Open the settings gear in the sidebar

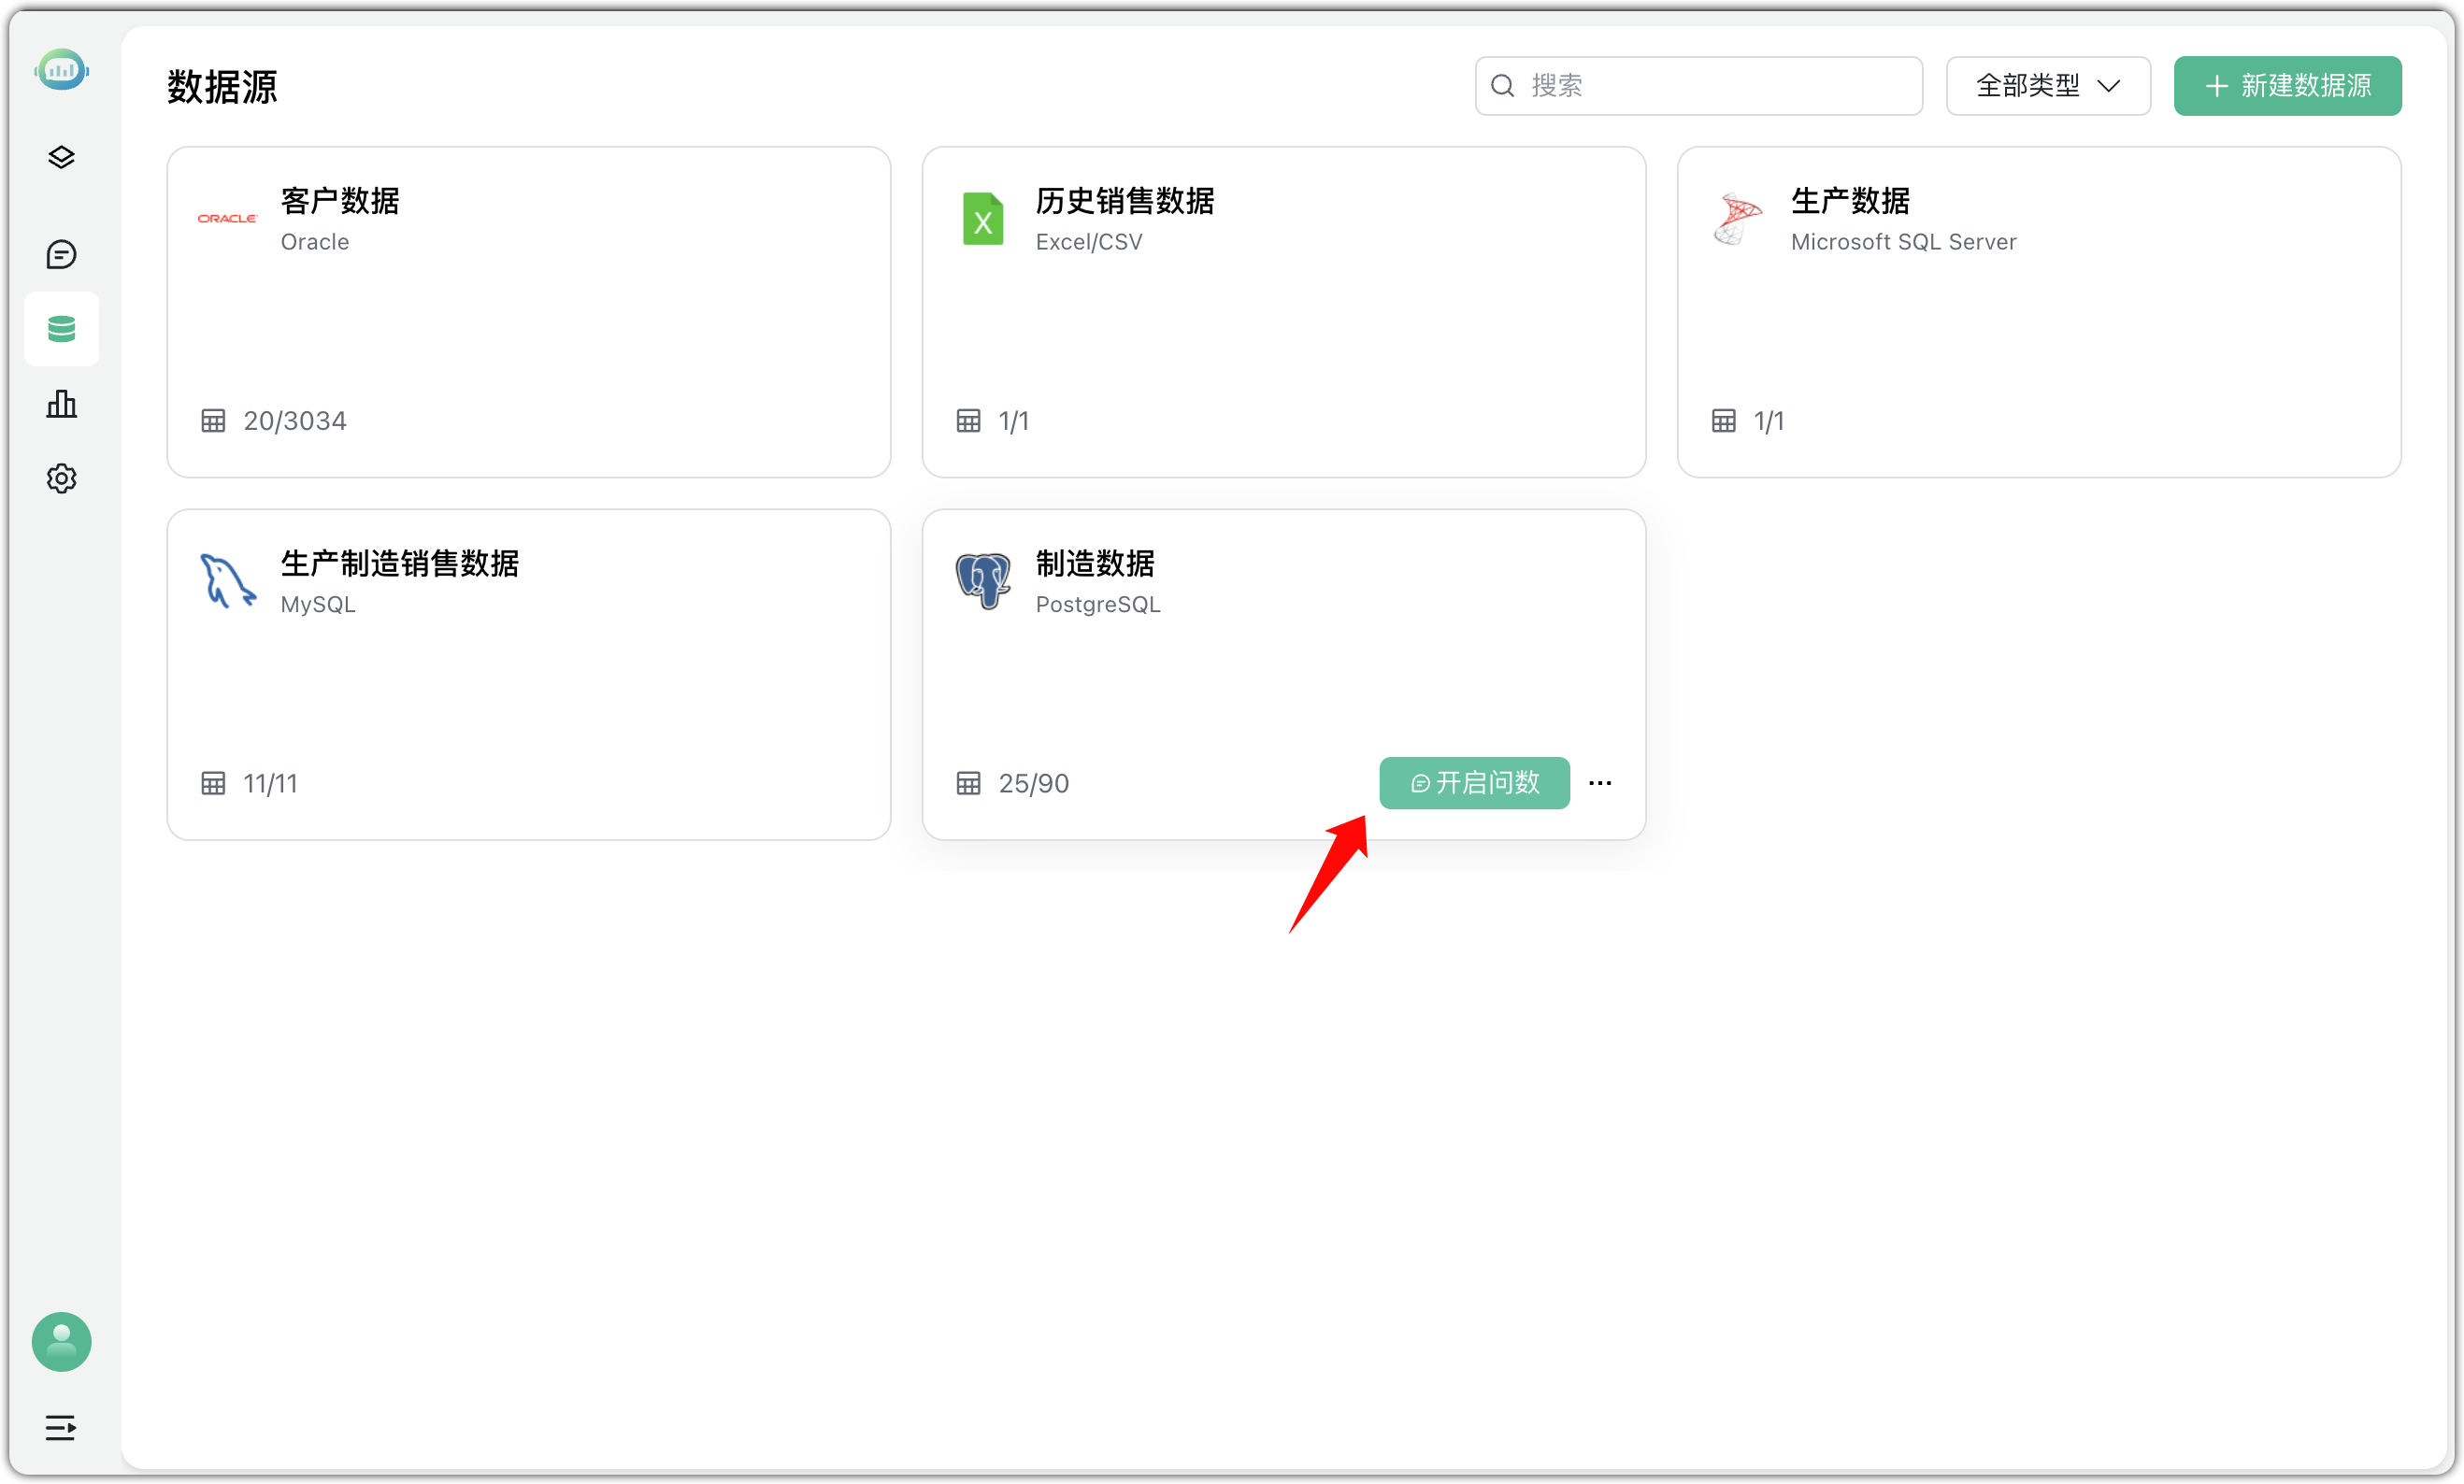click(x=61, y=478)
